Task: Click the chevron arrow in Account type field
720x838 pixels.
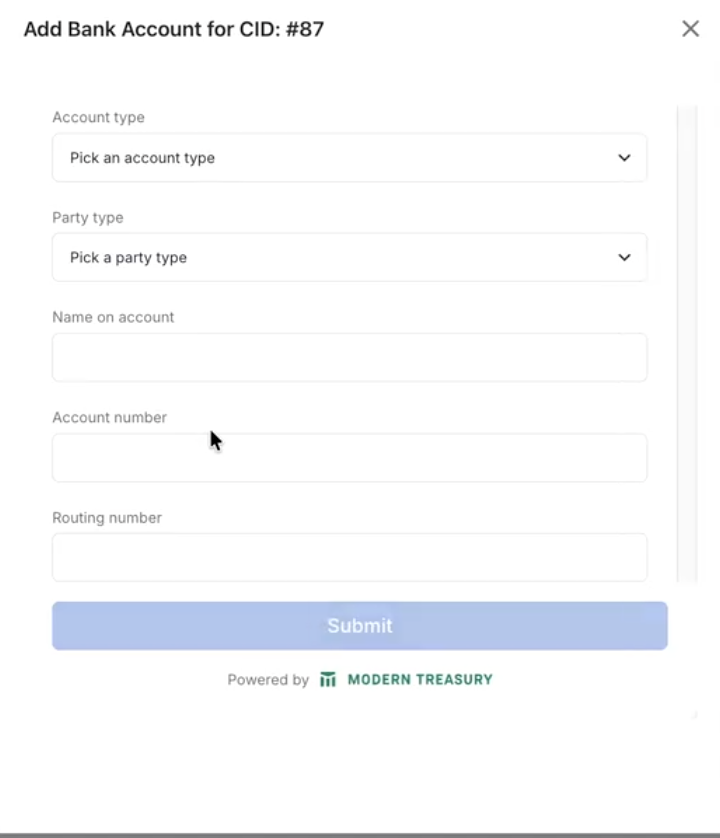Action: [x=624, y=158]
